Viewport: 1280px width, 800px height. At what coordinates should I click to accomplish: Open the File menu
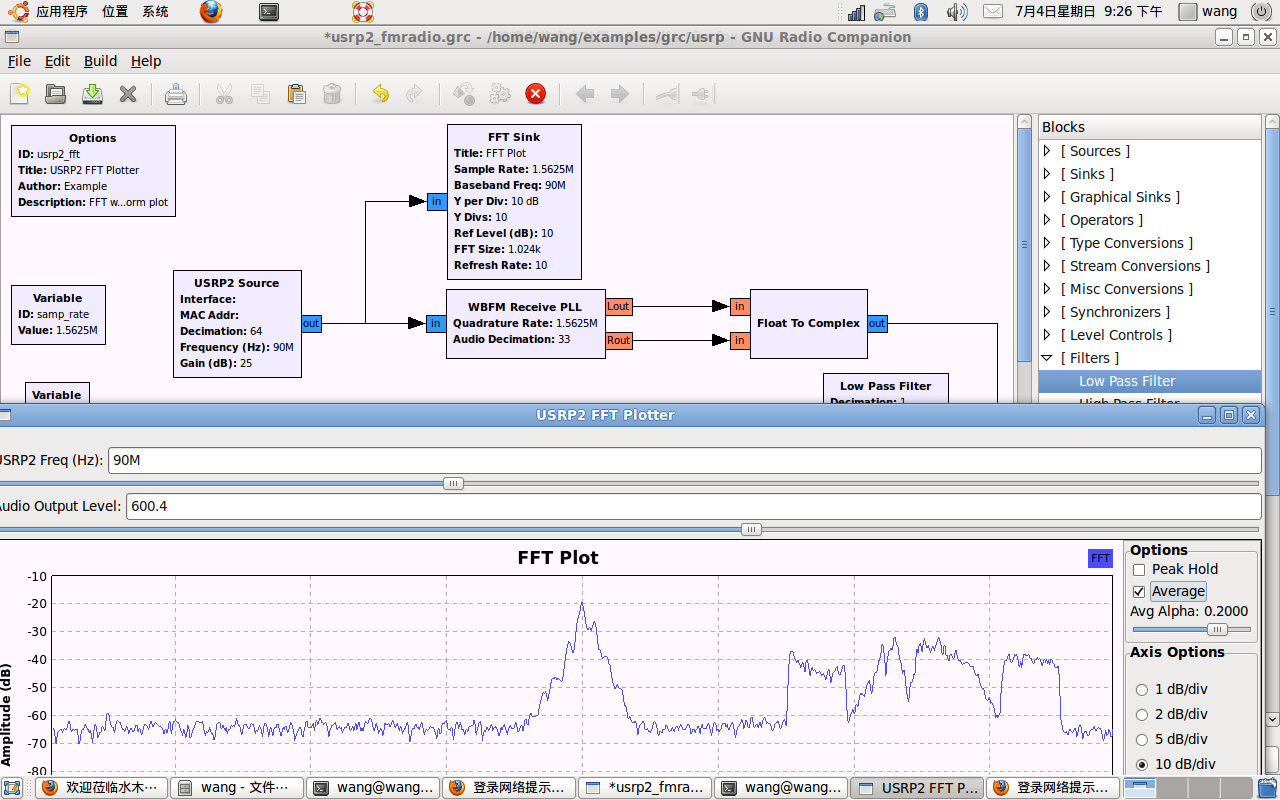point(19,61)
